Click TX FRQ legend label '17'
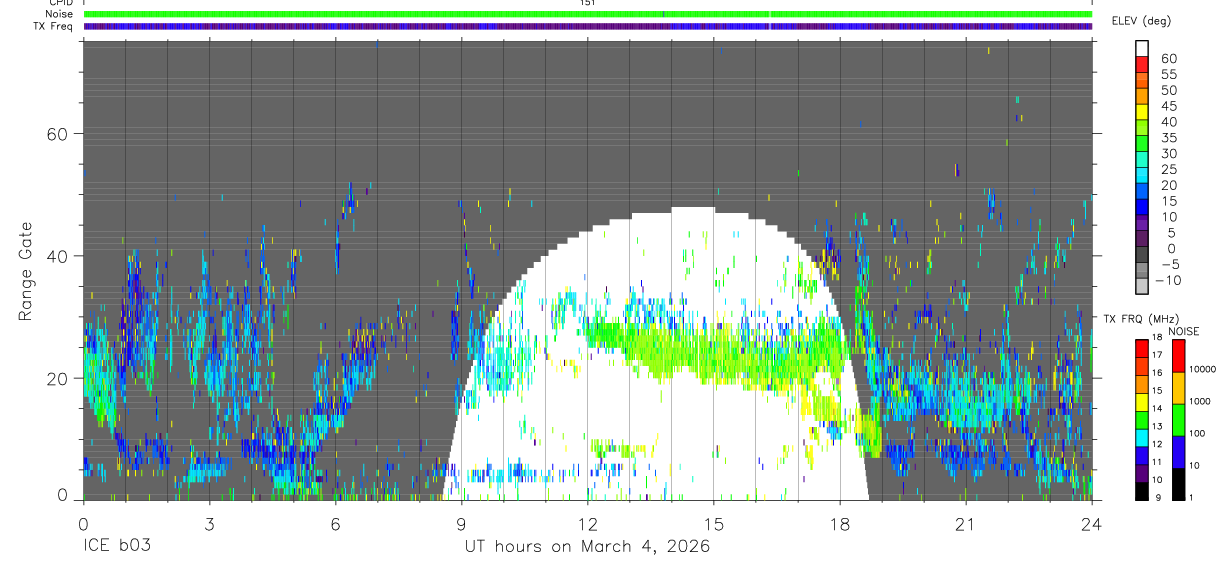This screenshot has width=1228, height=567. tap(1157, 355)
